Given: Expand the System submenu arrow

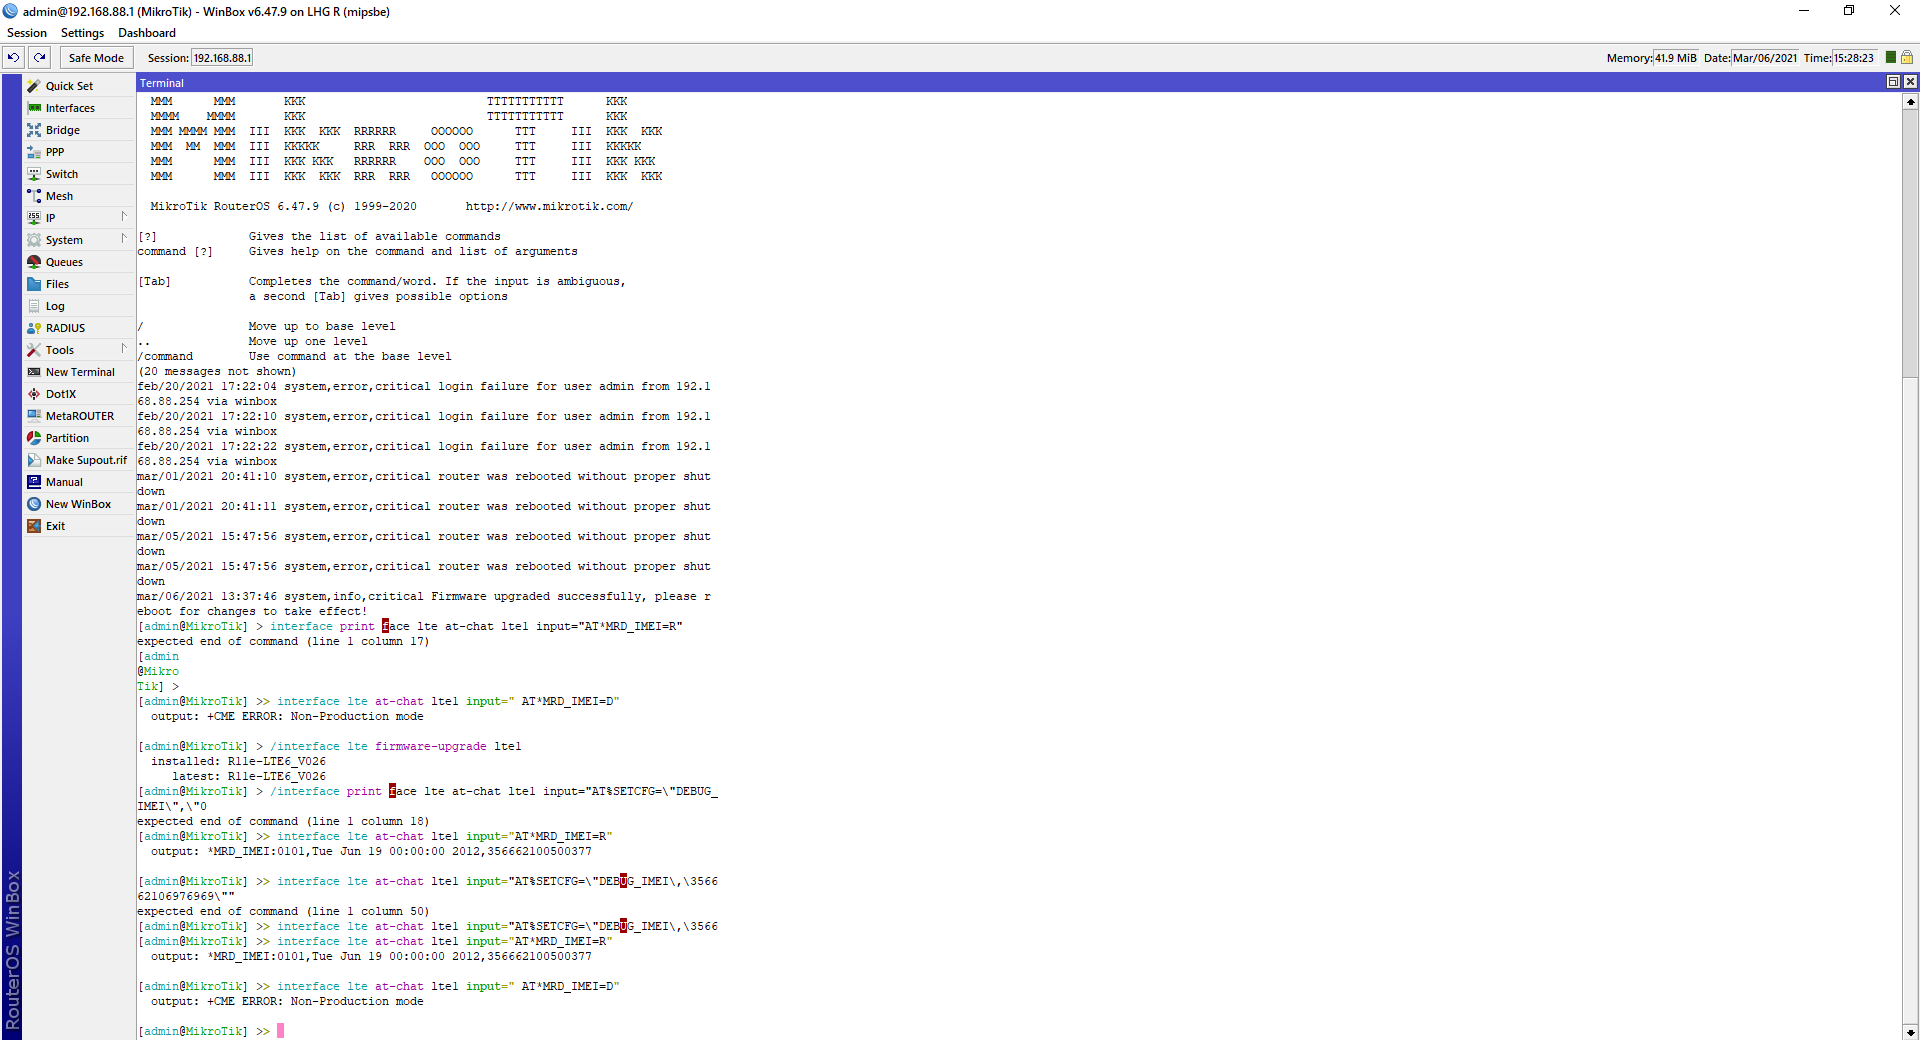Looking at the screenshot, I should 124,238.
